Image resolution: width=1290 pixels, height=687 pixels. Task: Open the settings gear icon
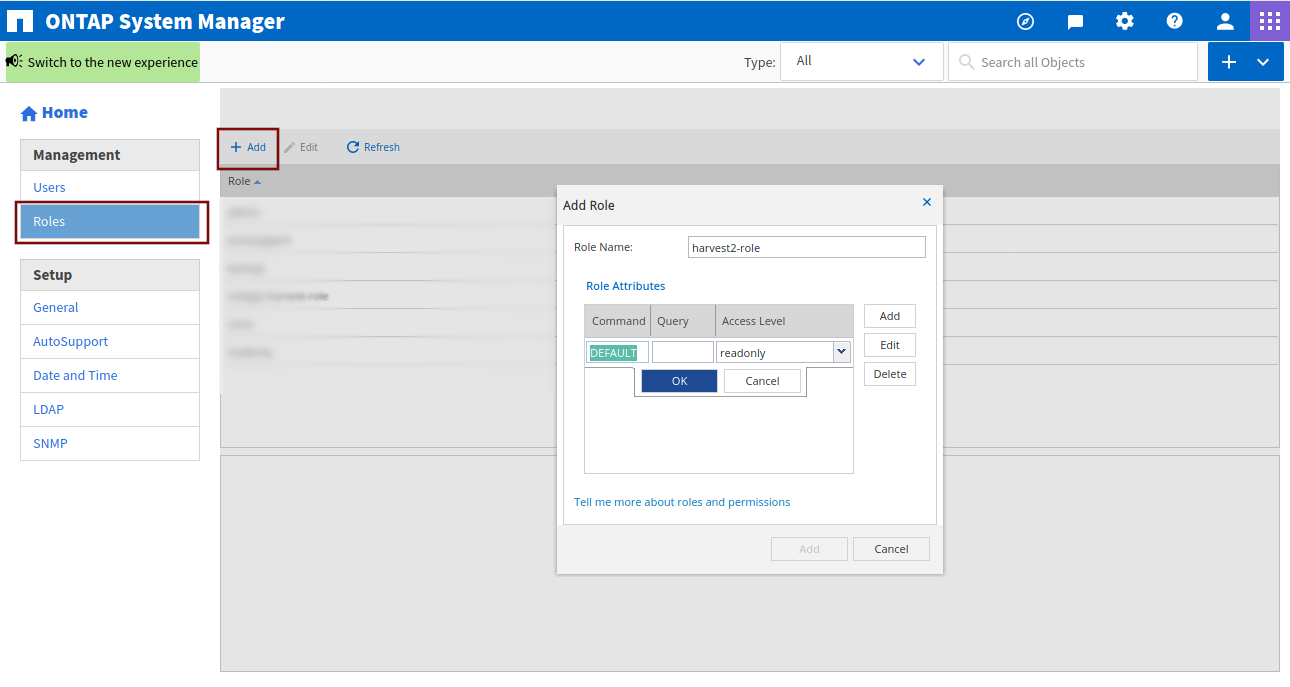[1125, 21]
